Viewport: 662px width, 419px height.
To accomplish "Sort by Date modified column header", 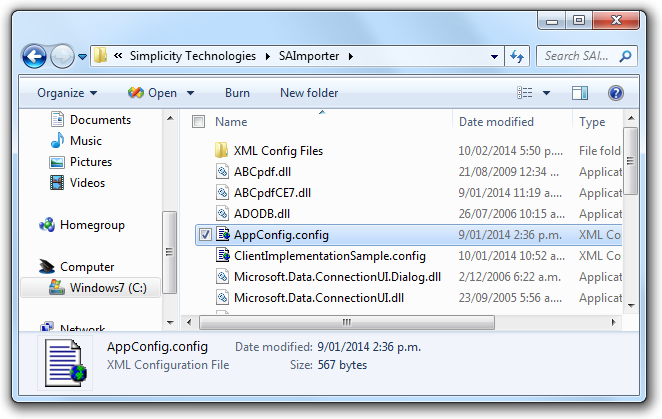I will pos(496,122).
